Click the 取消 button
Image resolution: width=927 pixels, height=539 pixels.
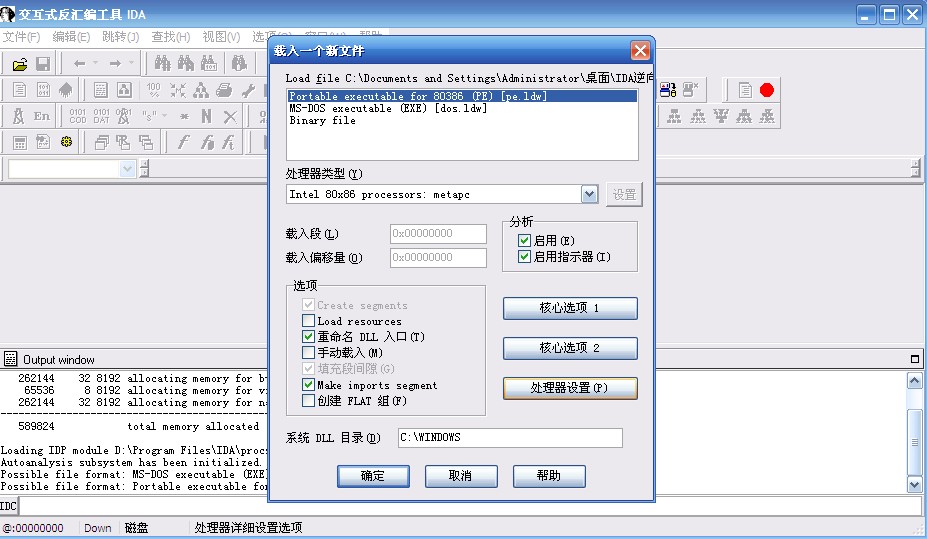coord(461,476)
